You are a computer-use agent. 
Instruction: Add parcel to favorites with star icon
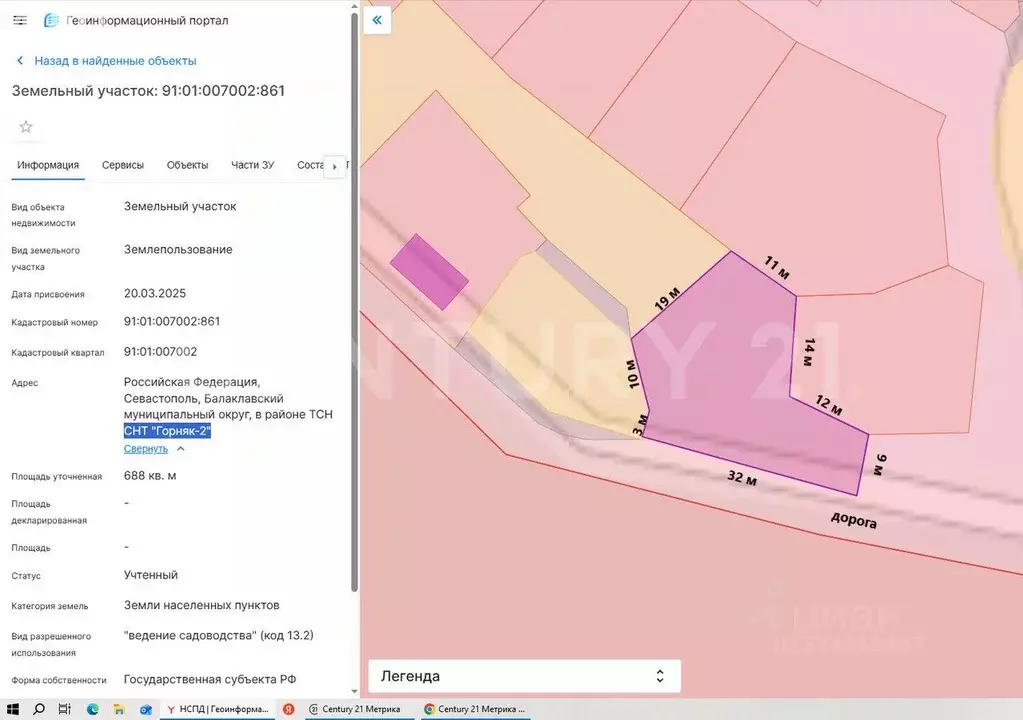tap(26, 127)
